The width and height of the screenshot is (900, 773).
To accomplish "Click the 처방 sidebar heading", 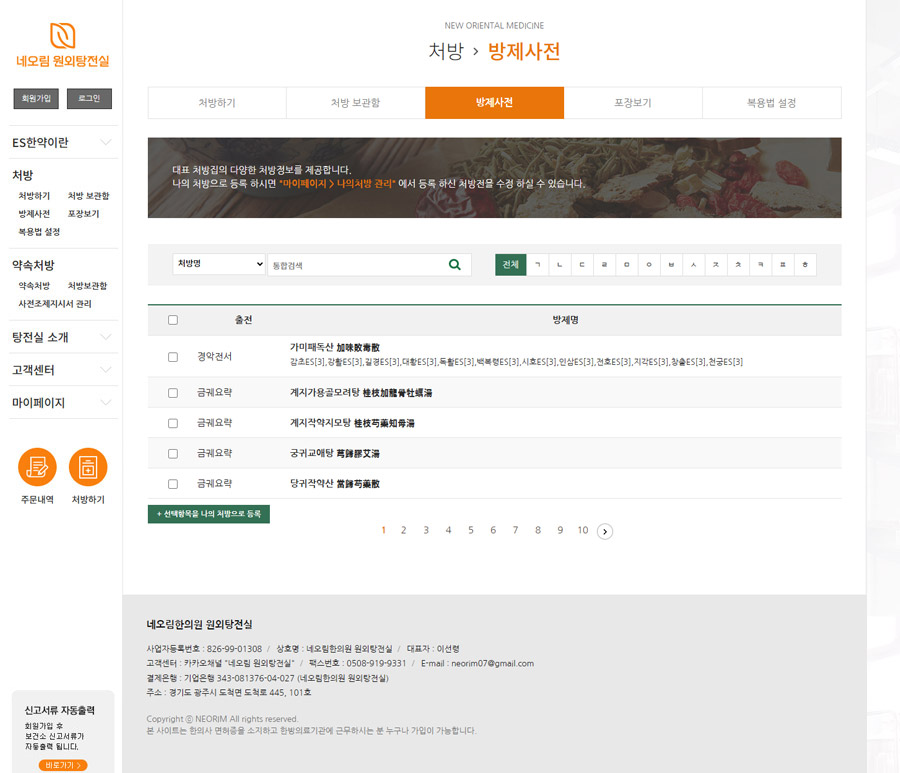I will click(22, 175).
